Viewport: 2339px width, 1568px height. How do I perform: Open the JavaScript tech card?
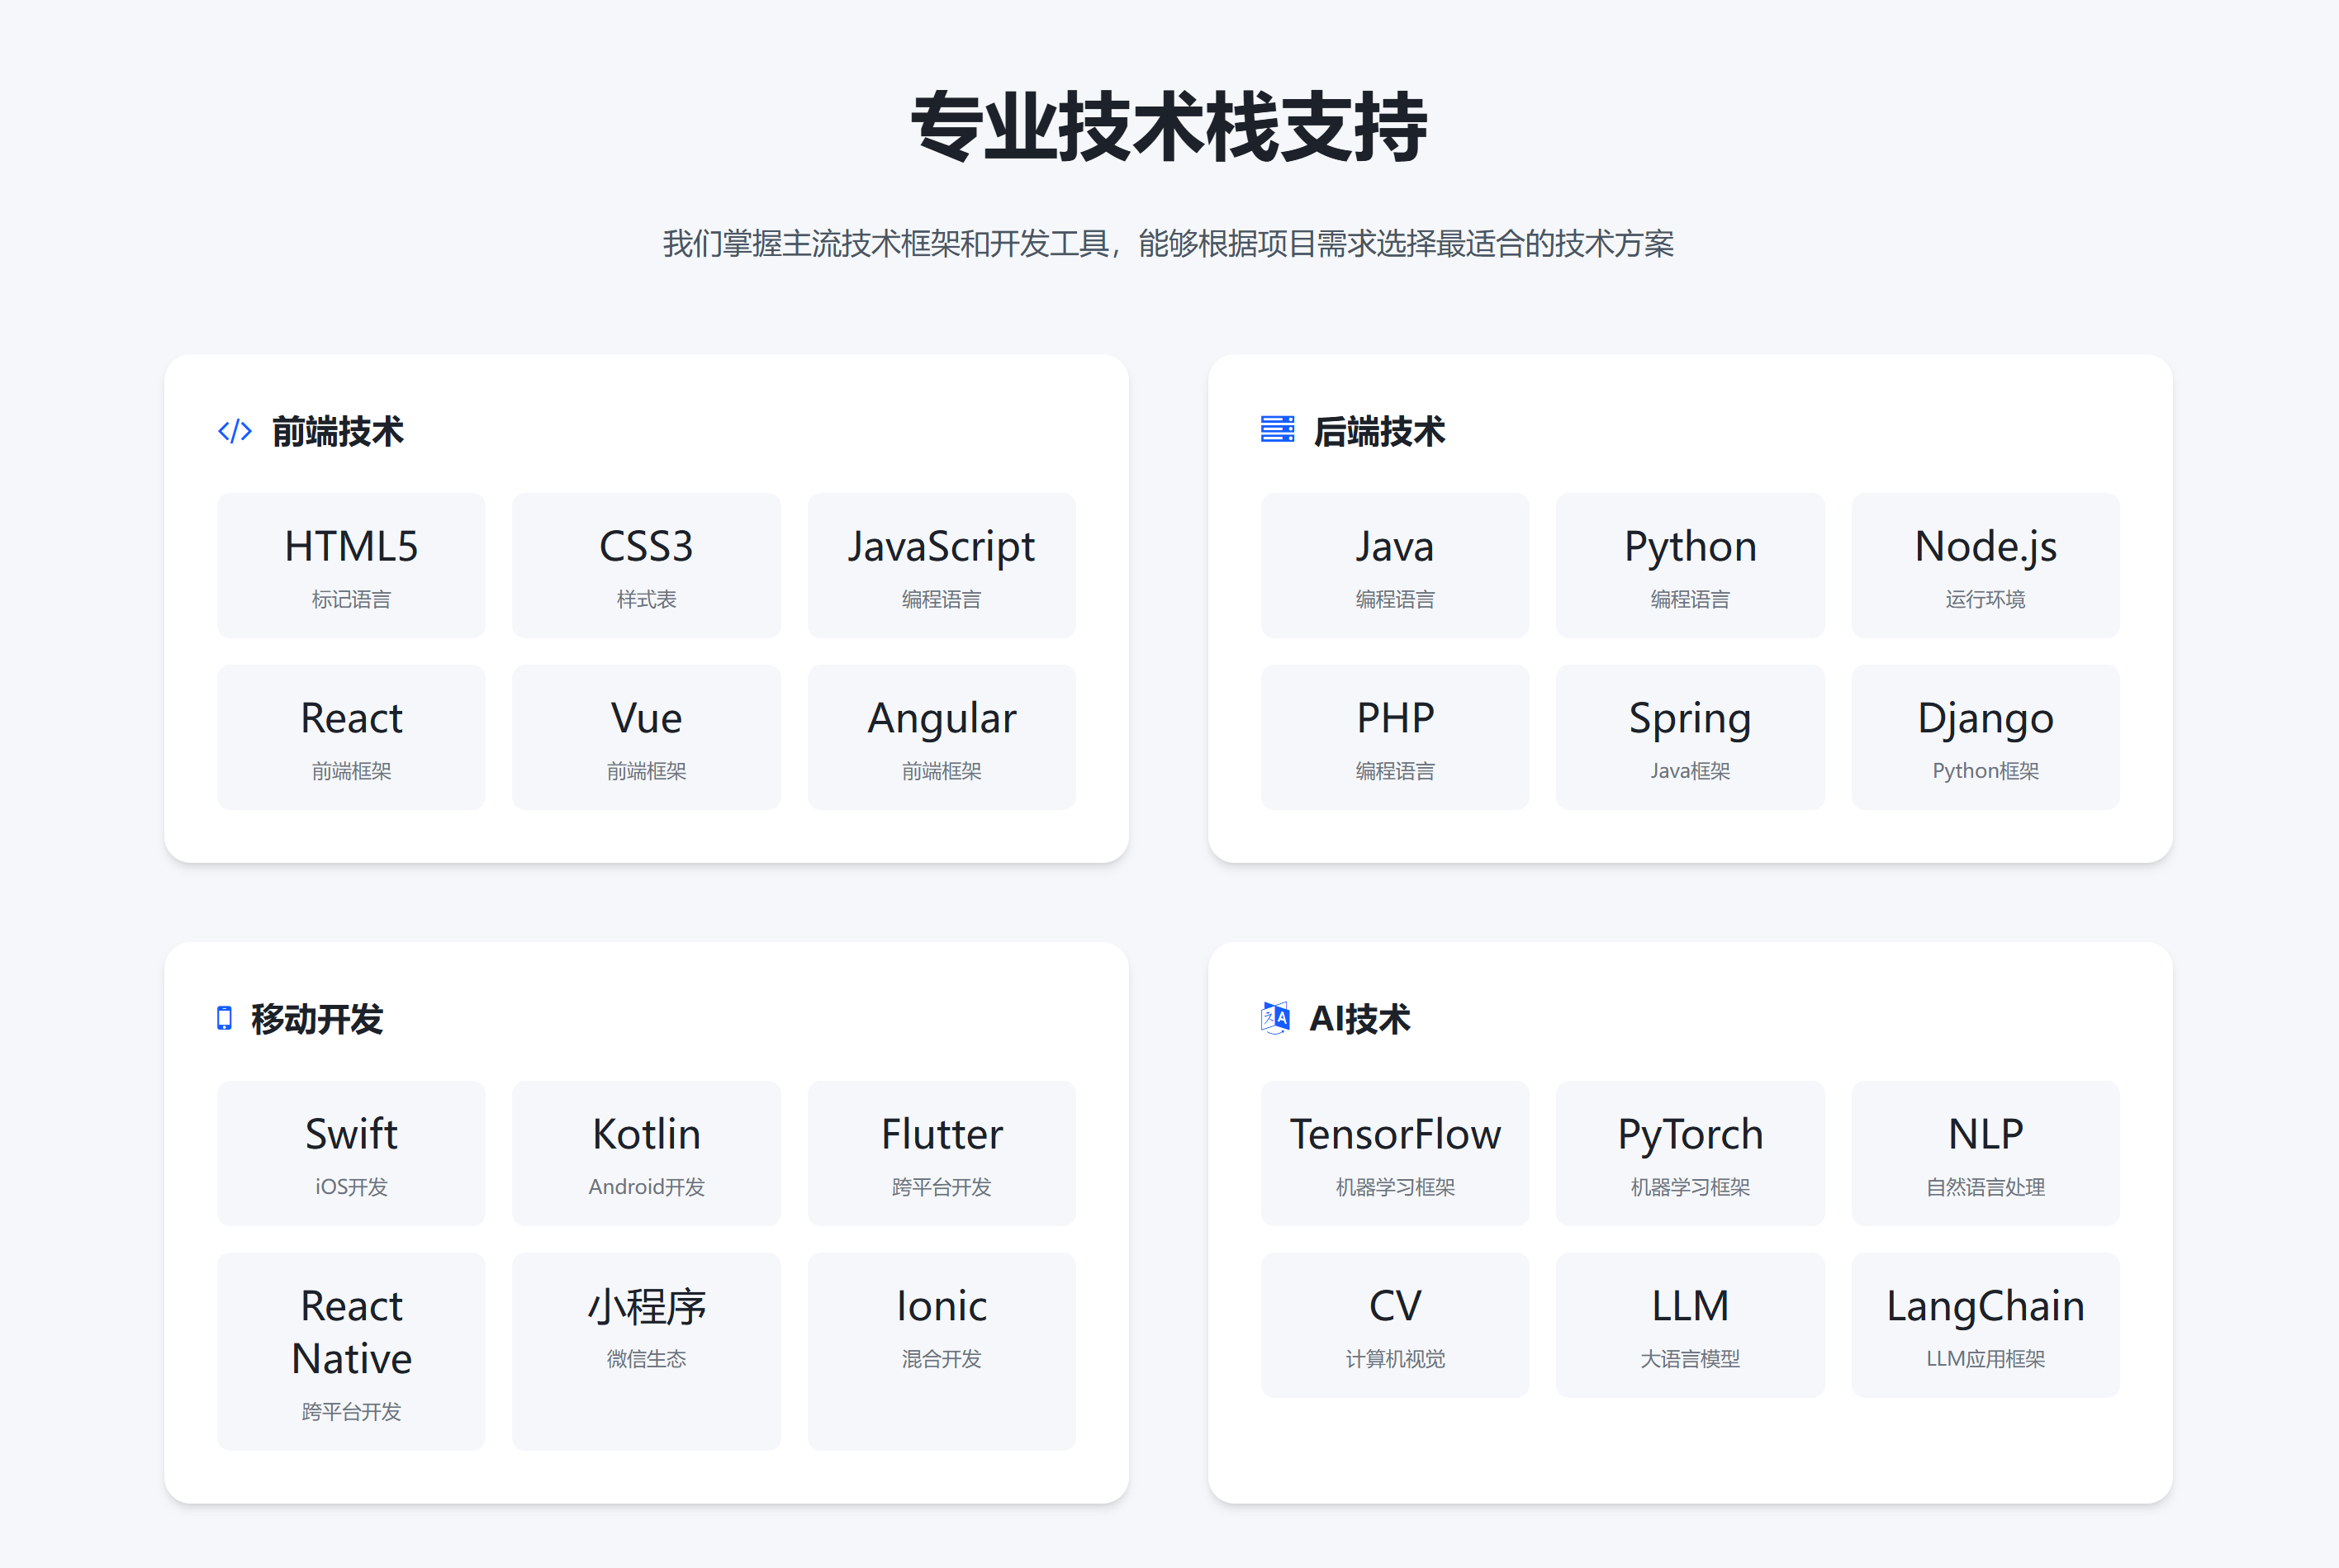point(941,565)
